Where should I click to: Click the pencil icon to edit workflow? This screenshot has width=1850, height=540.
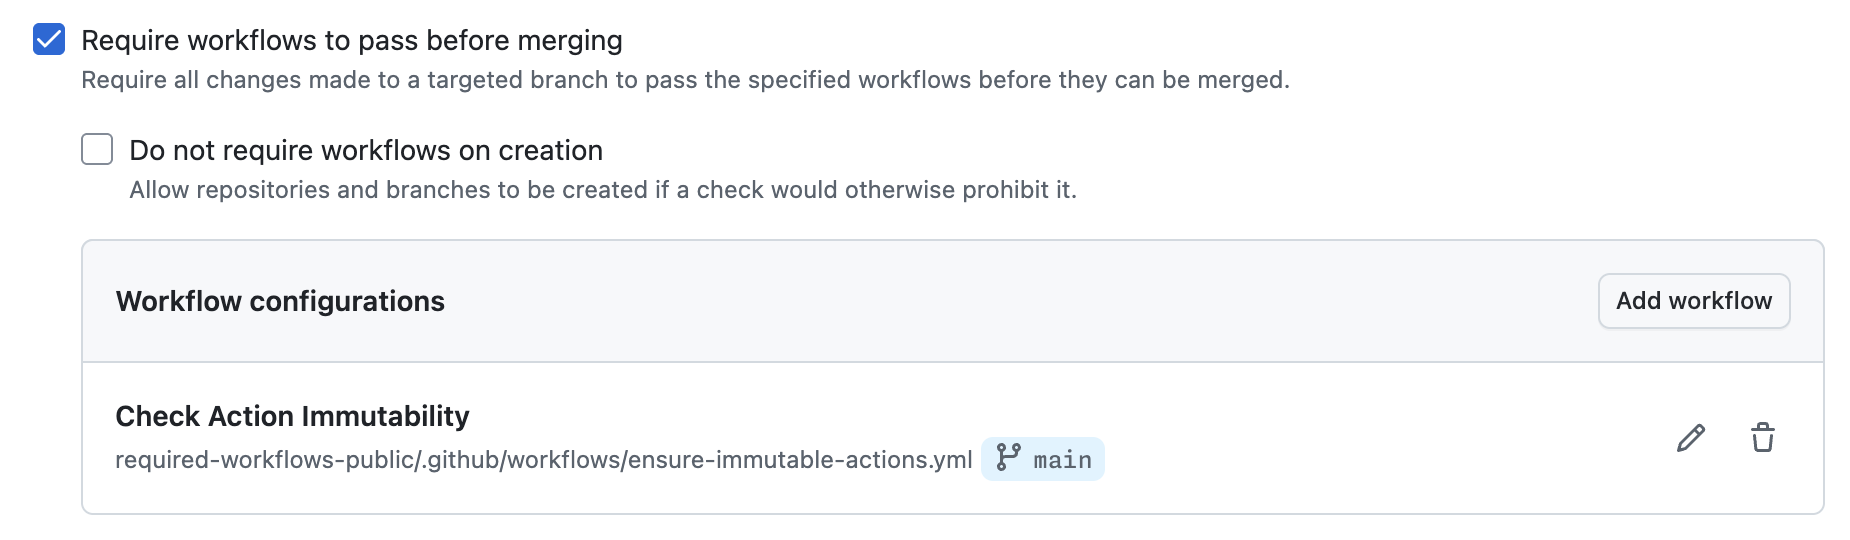pyautogui.click(x=1691, y=438)
